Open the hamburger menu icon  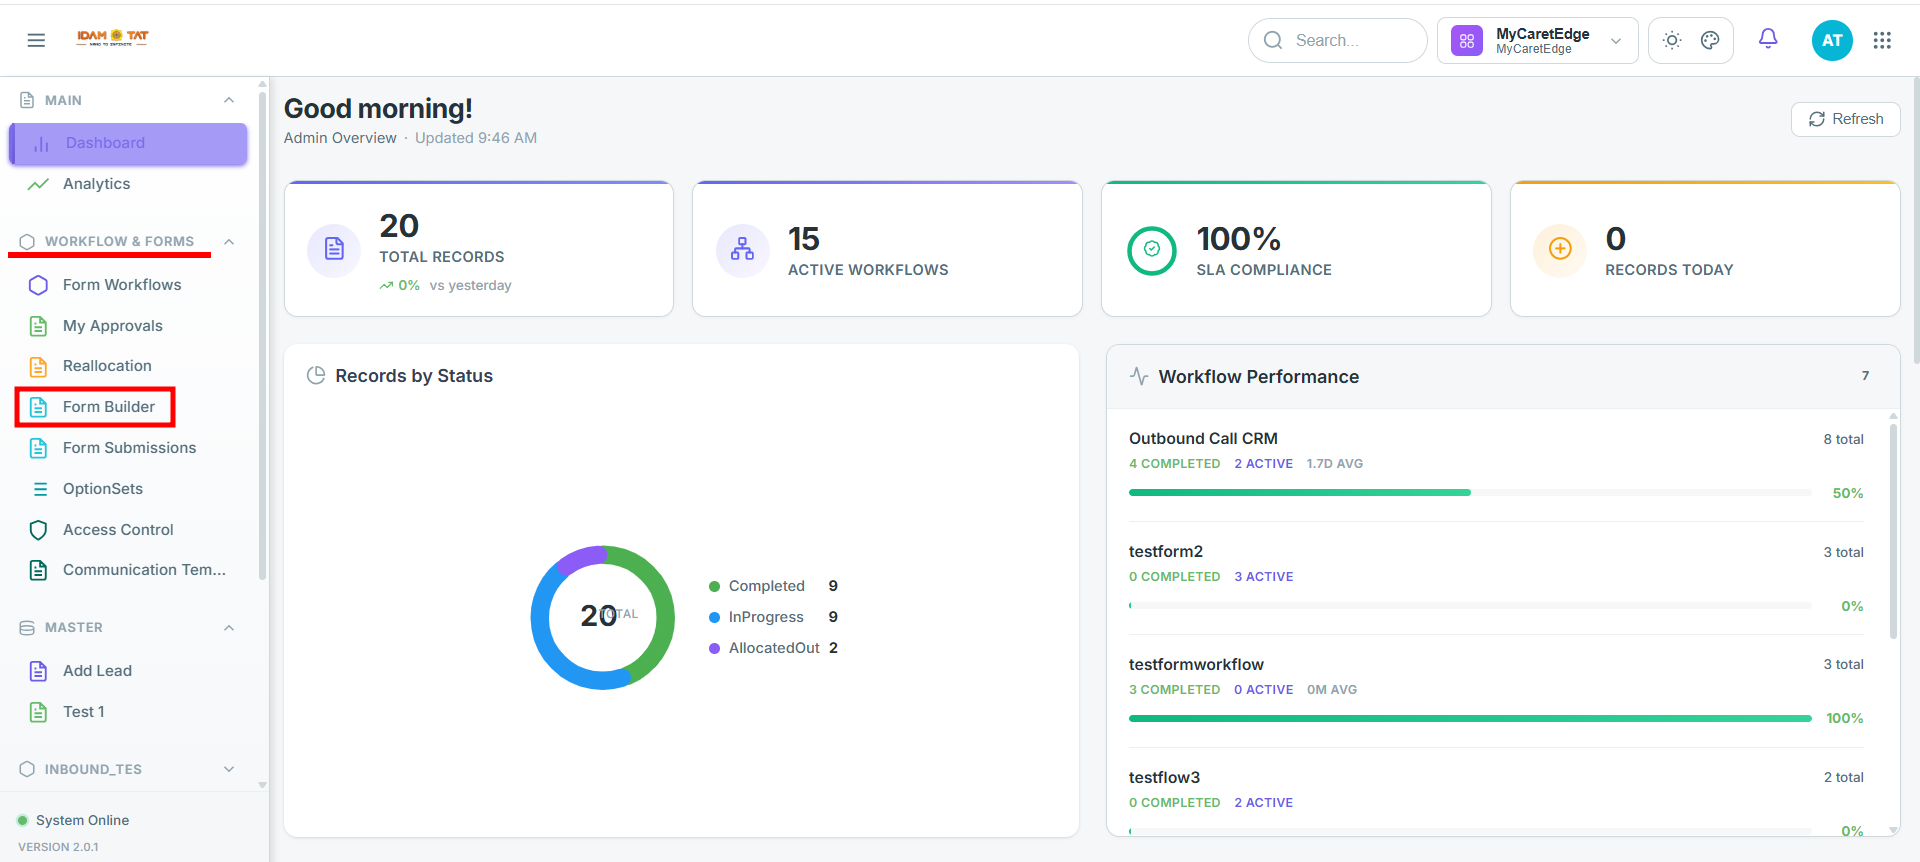coord(36,40)
